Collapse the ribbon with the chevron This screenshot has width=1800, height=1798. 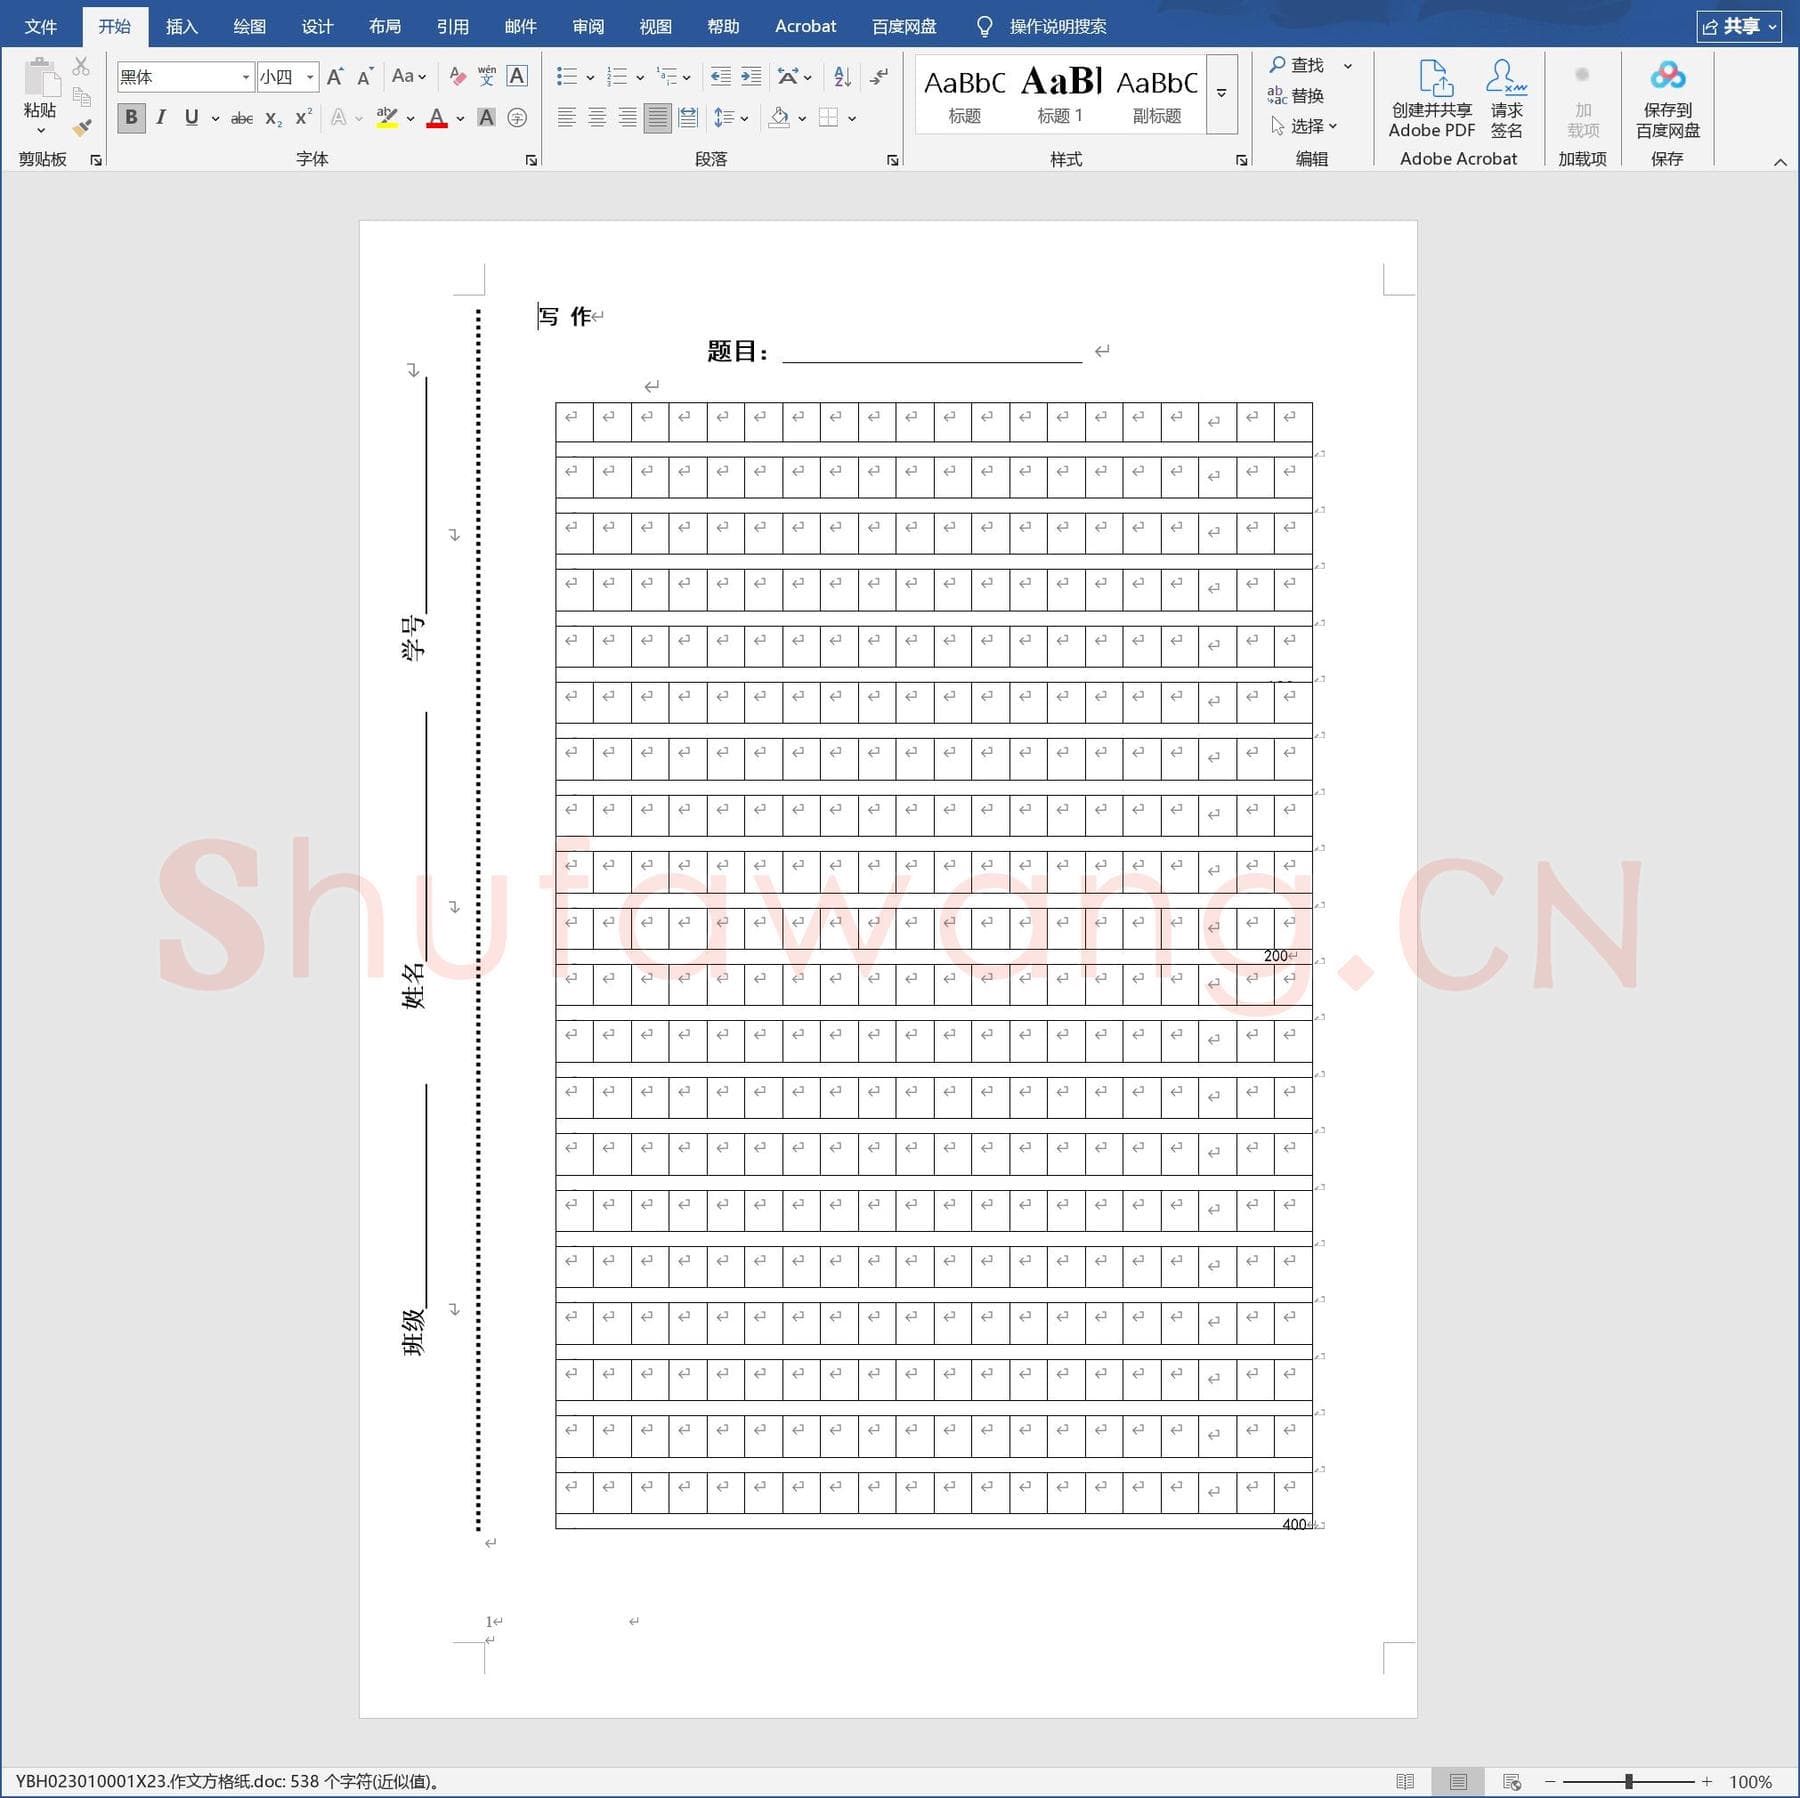1780,162
